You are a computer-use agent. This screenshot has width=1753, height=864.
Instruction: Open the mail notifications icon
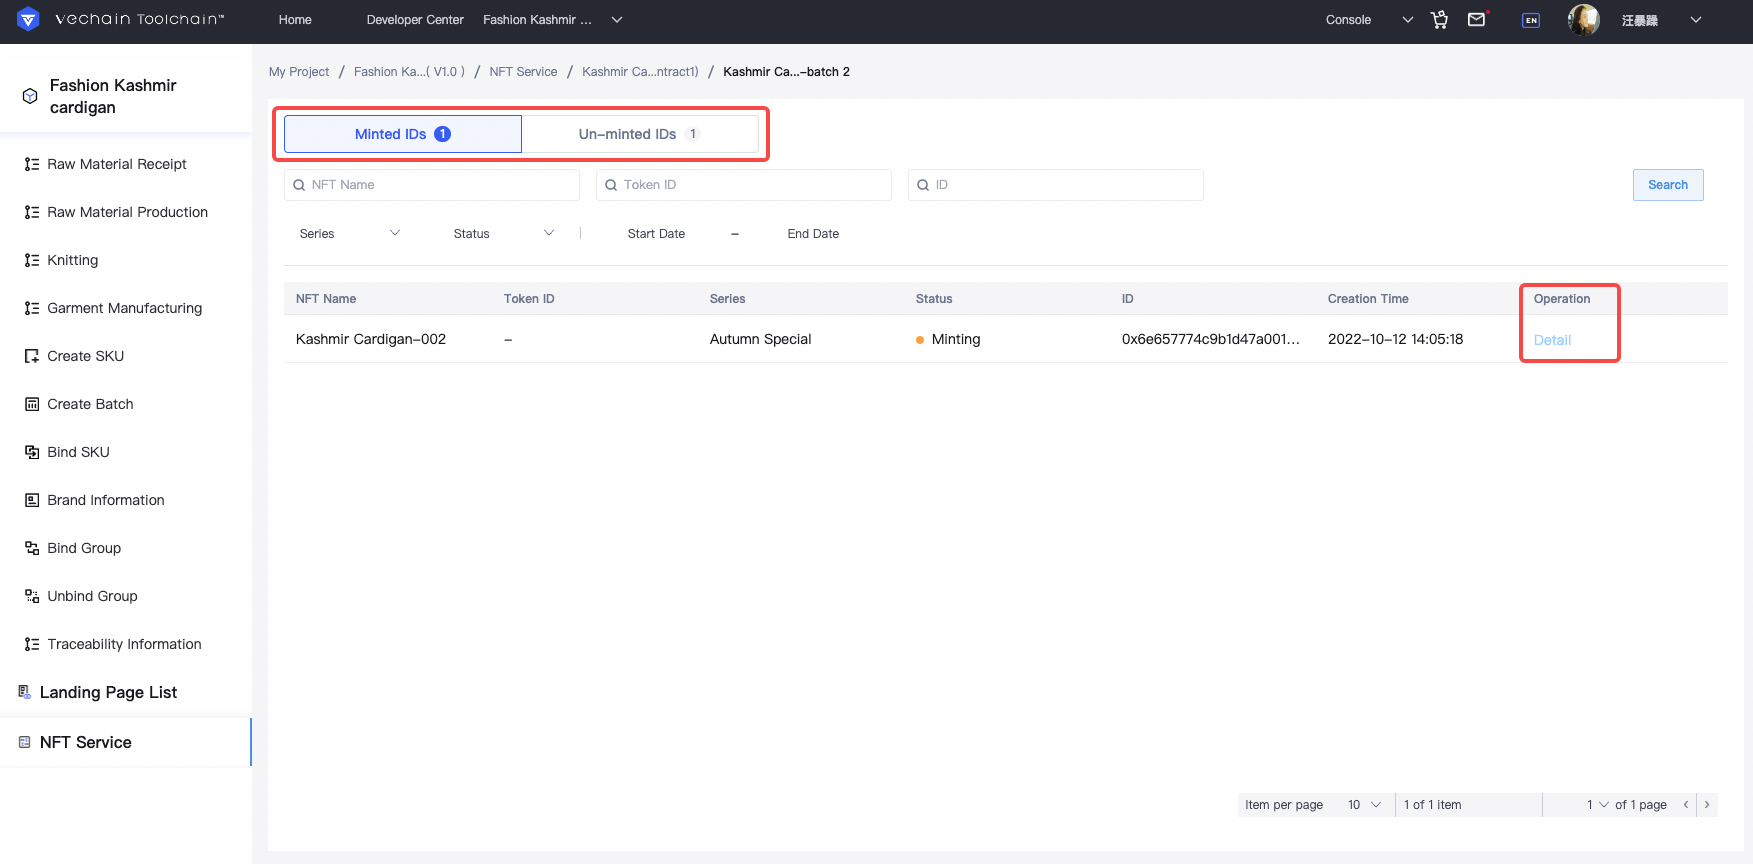pos(1477,19)
